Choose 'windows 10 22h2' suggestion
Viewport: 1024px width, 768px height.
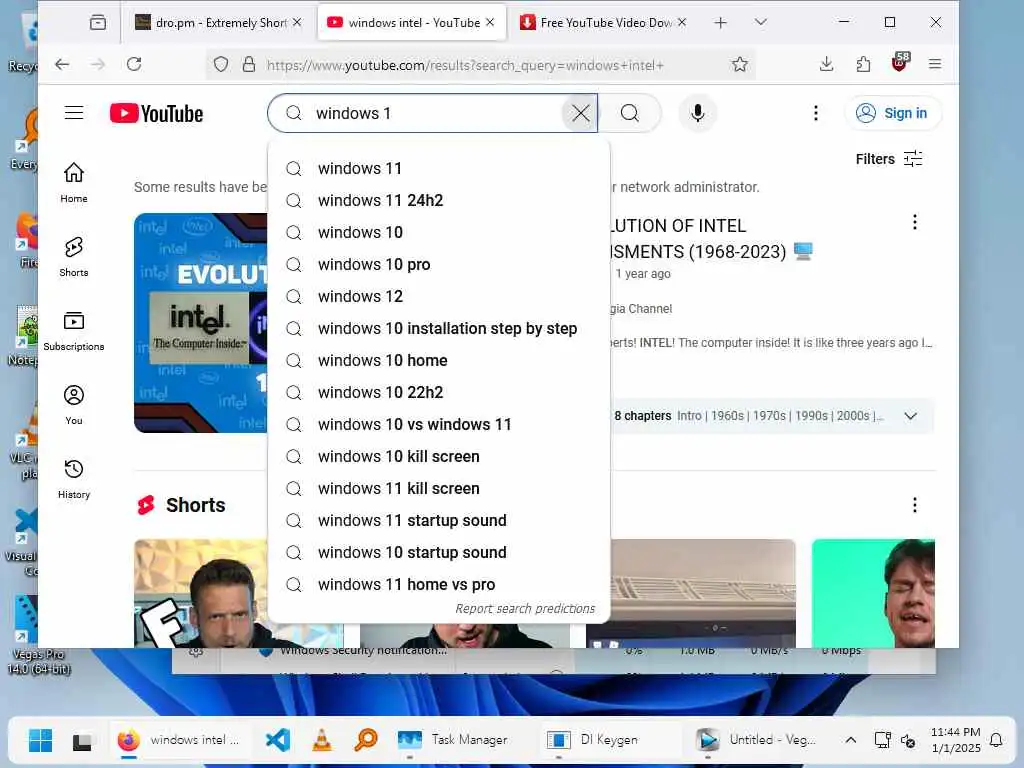tap(439, 392)
